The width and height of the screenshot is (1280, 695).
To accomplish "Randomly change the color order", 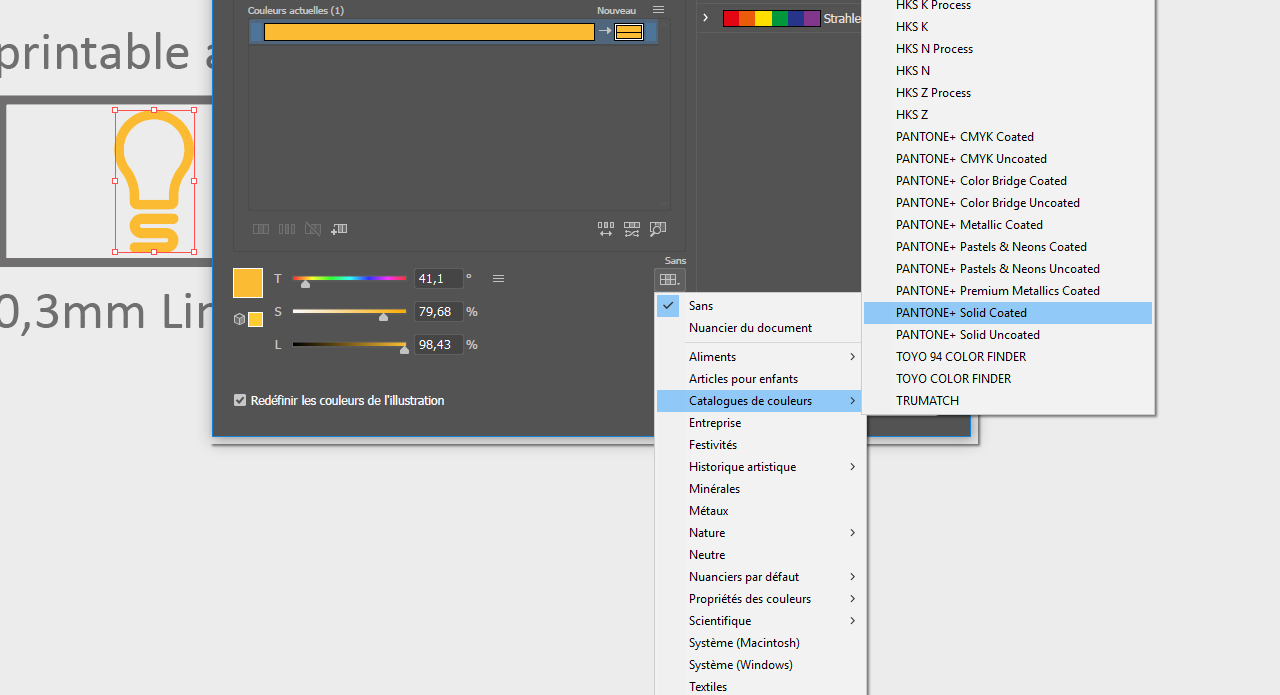I will [606, 229].
